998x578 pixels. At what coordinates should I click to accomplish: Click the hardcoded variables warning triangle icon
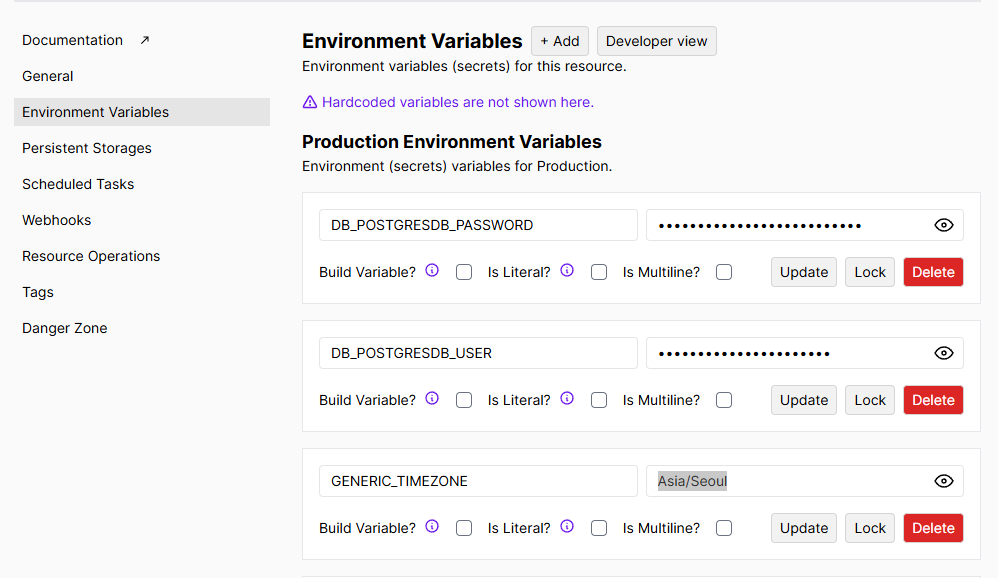[310, 102]
